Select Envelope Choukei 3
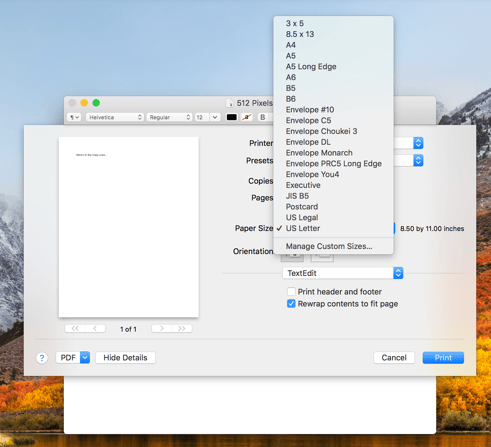The height and width of the screenshot is (447, 491). coord(333,131)
